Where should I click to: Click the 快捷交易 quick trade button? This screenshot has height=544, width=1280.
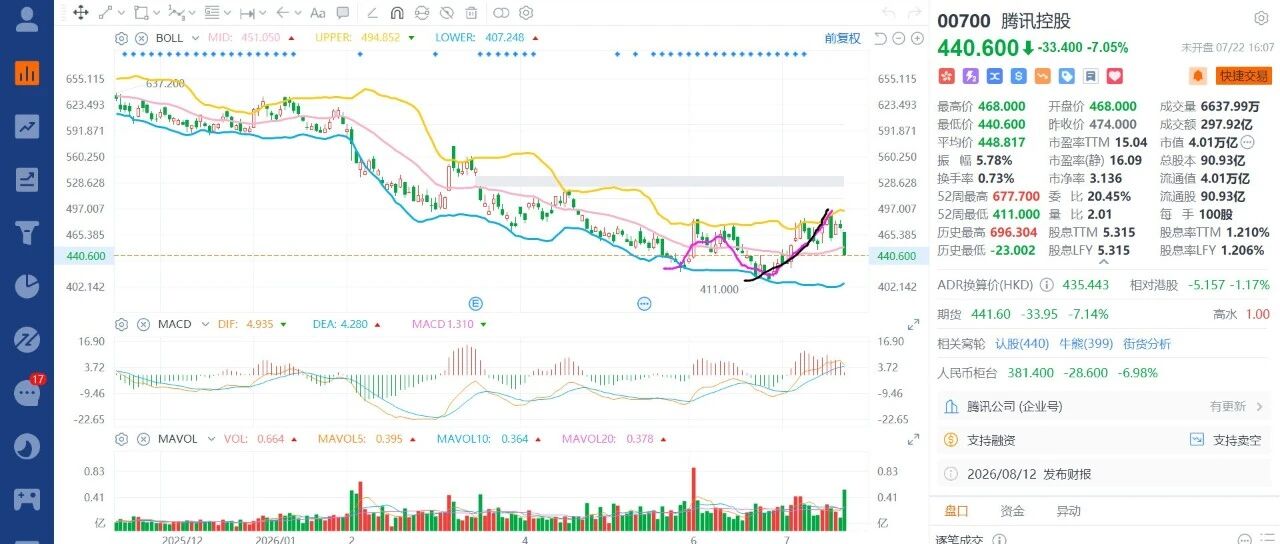(1243, 76)
